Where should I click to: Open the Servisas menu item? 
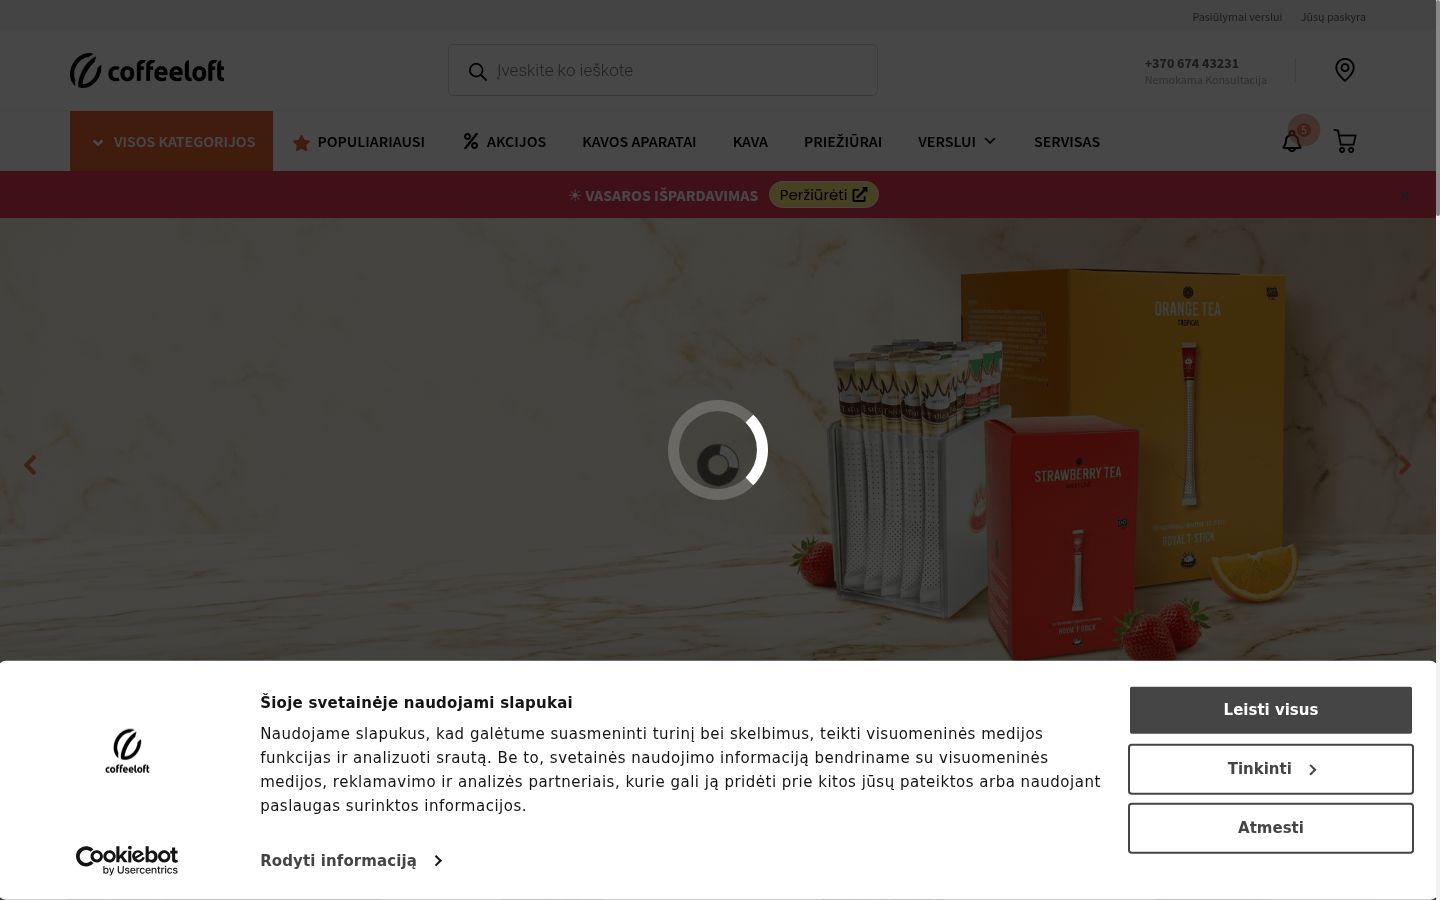coord(1067,142)
